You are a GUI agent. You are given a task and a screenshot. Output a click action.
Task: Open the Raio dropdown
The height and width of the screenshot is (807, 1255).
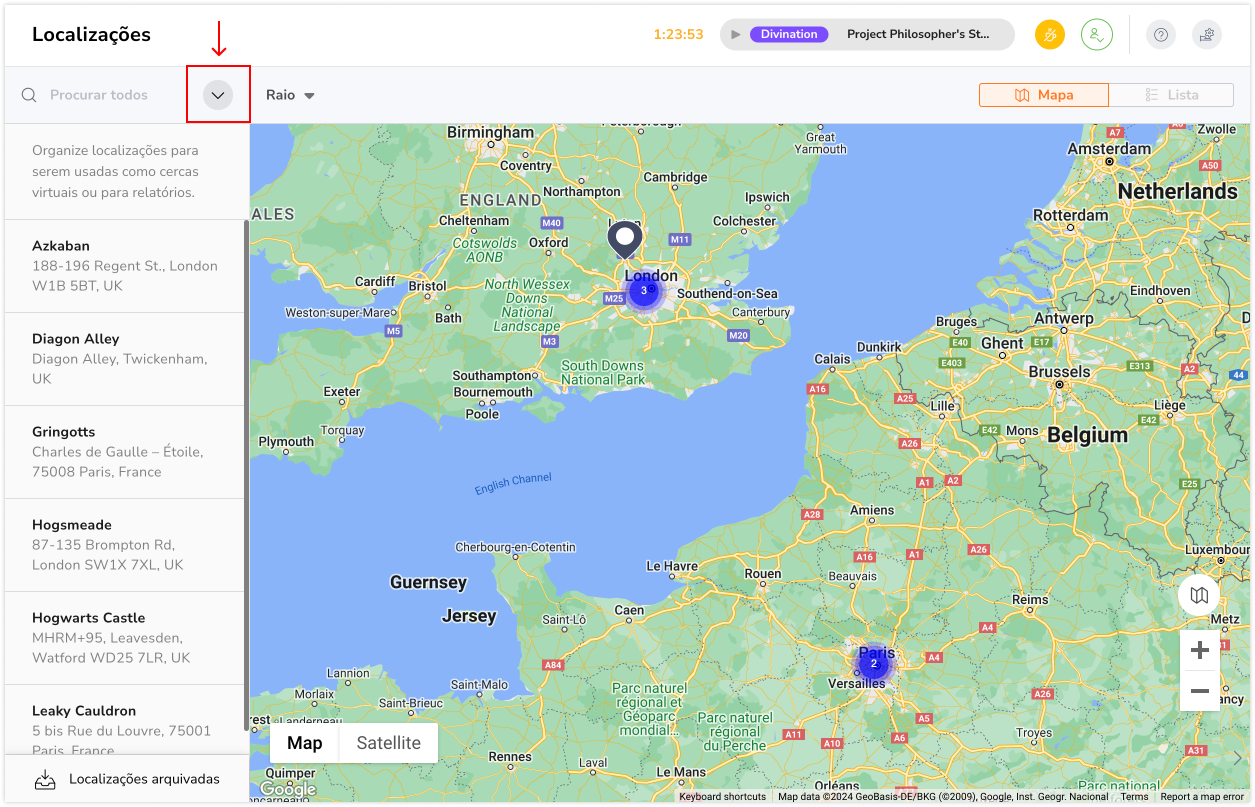coord(290,95)
